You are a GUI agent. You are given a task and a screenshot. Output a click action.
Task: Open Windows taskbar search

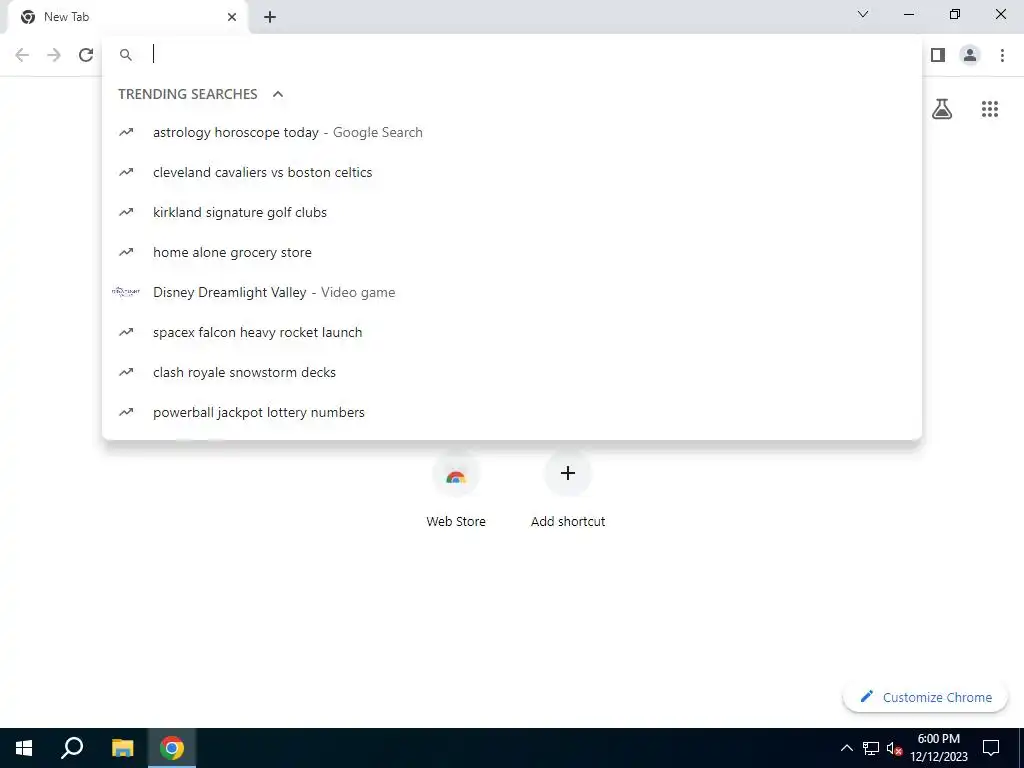[72, 748]
